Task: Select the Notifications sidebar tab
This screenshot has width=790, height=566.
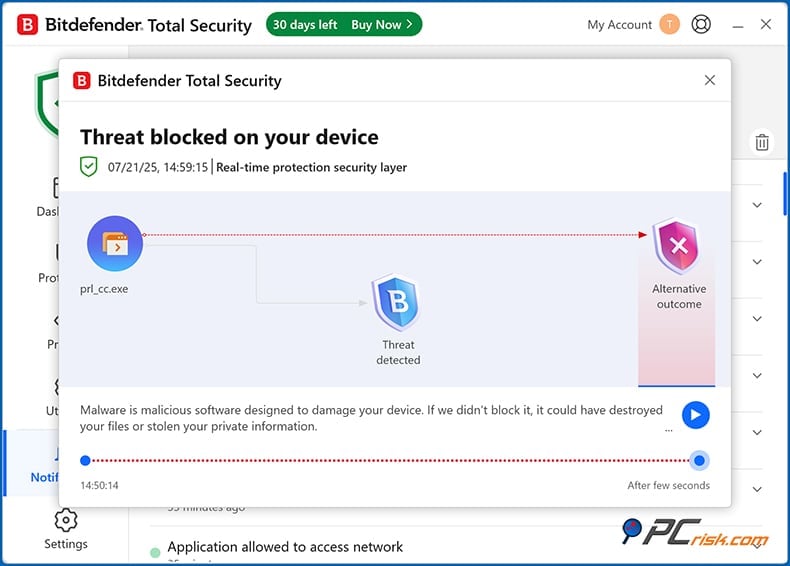Action: (32, 463)
